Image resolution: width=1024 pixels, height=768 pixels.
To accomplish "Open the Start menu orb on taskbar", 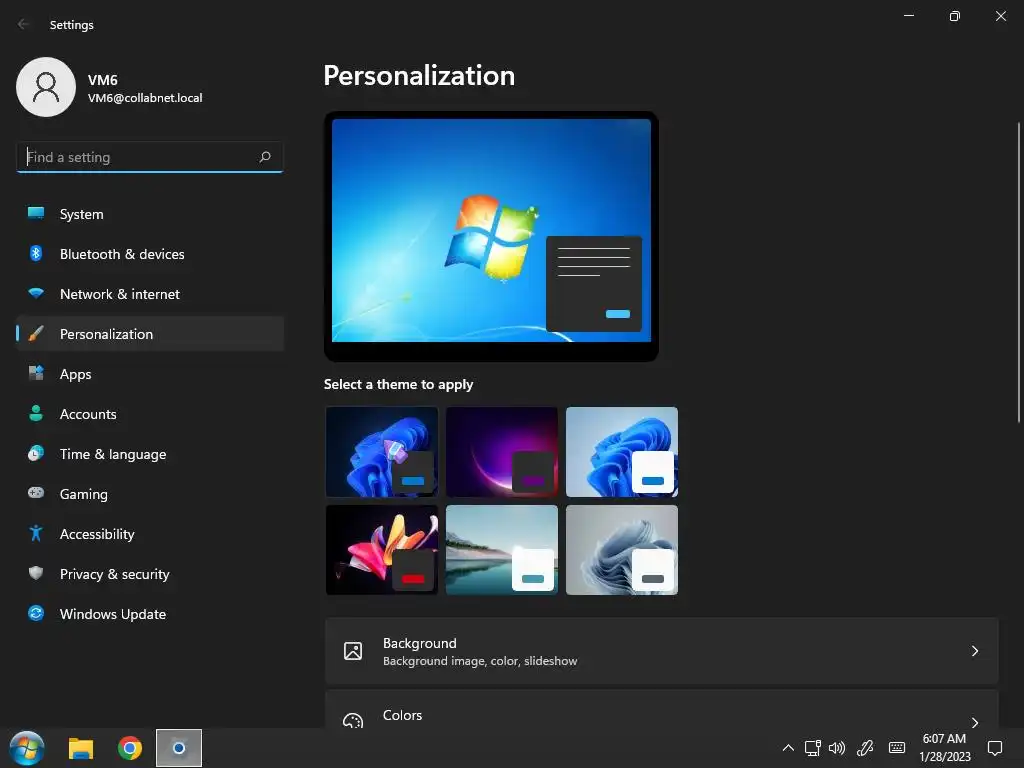I will pyautogui.click(x=27, y=748).
